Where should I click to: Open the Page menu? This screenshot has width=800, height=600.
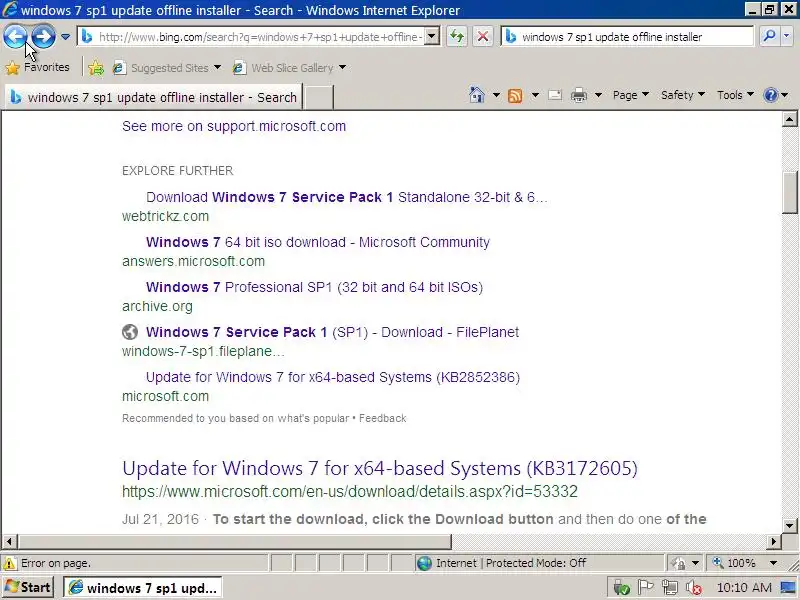[631, 95]
